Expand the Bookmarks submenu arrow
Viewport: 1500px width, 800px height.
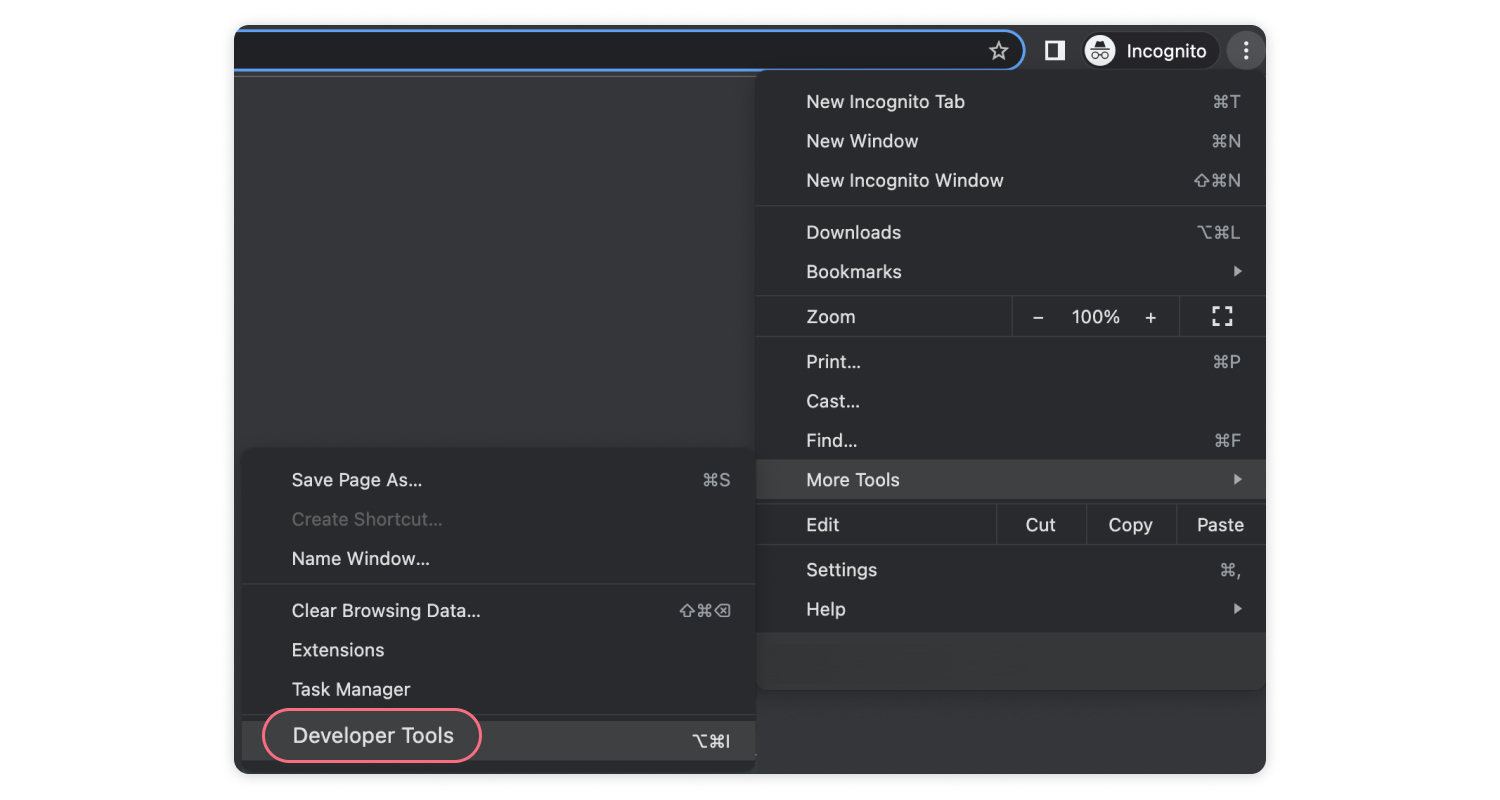(x=1237, y=271)
